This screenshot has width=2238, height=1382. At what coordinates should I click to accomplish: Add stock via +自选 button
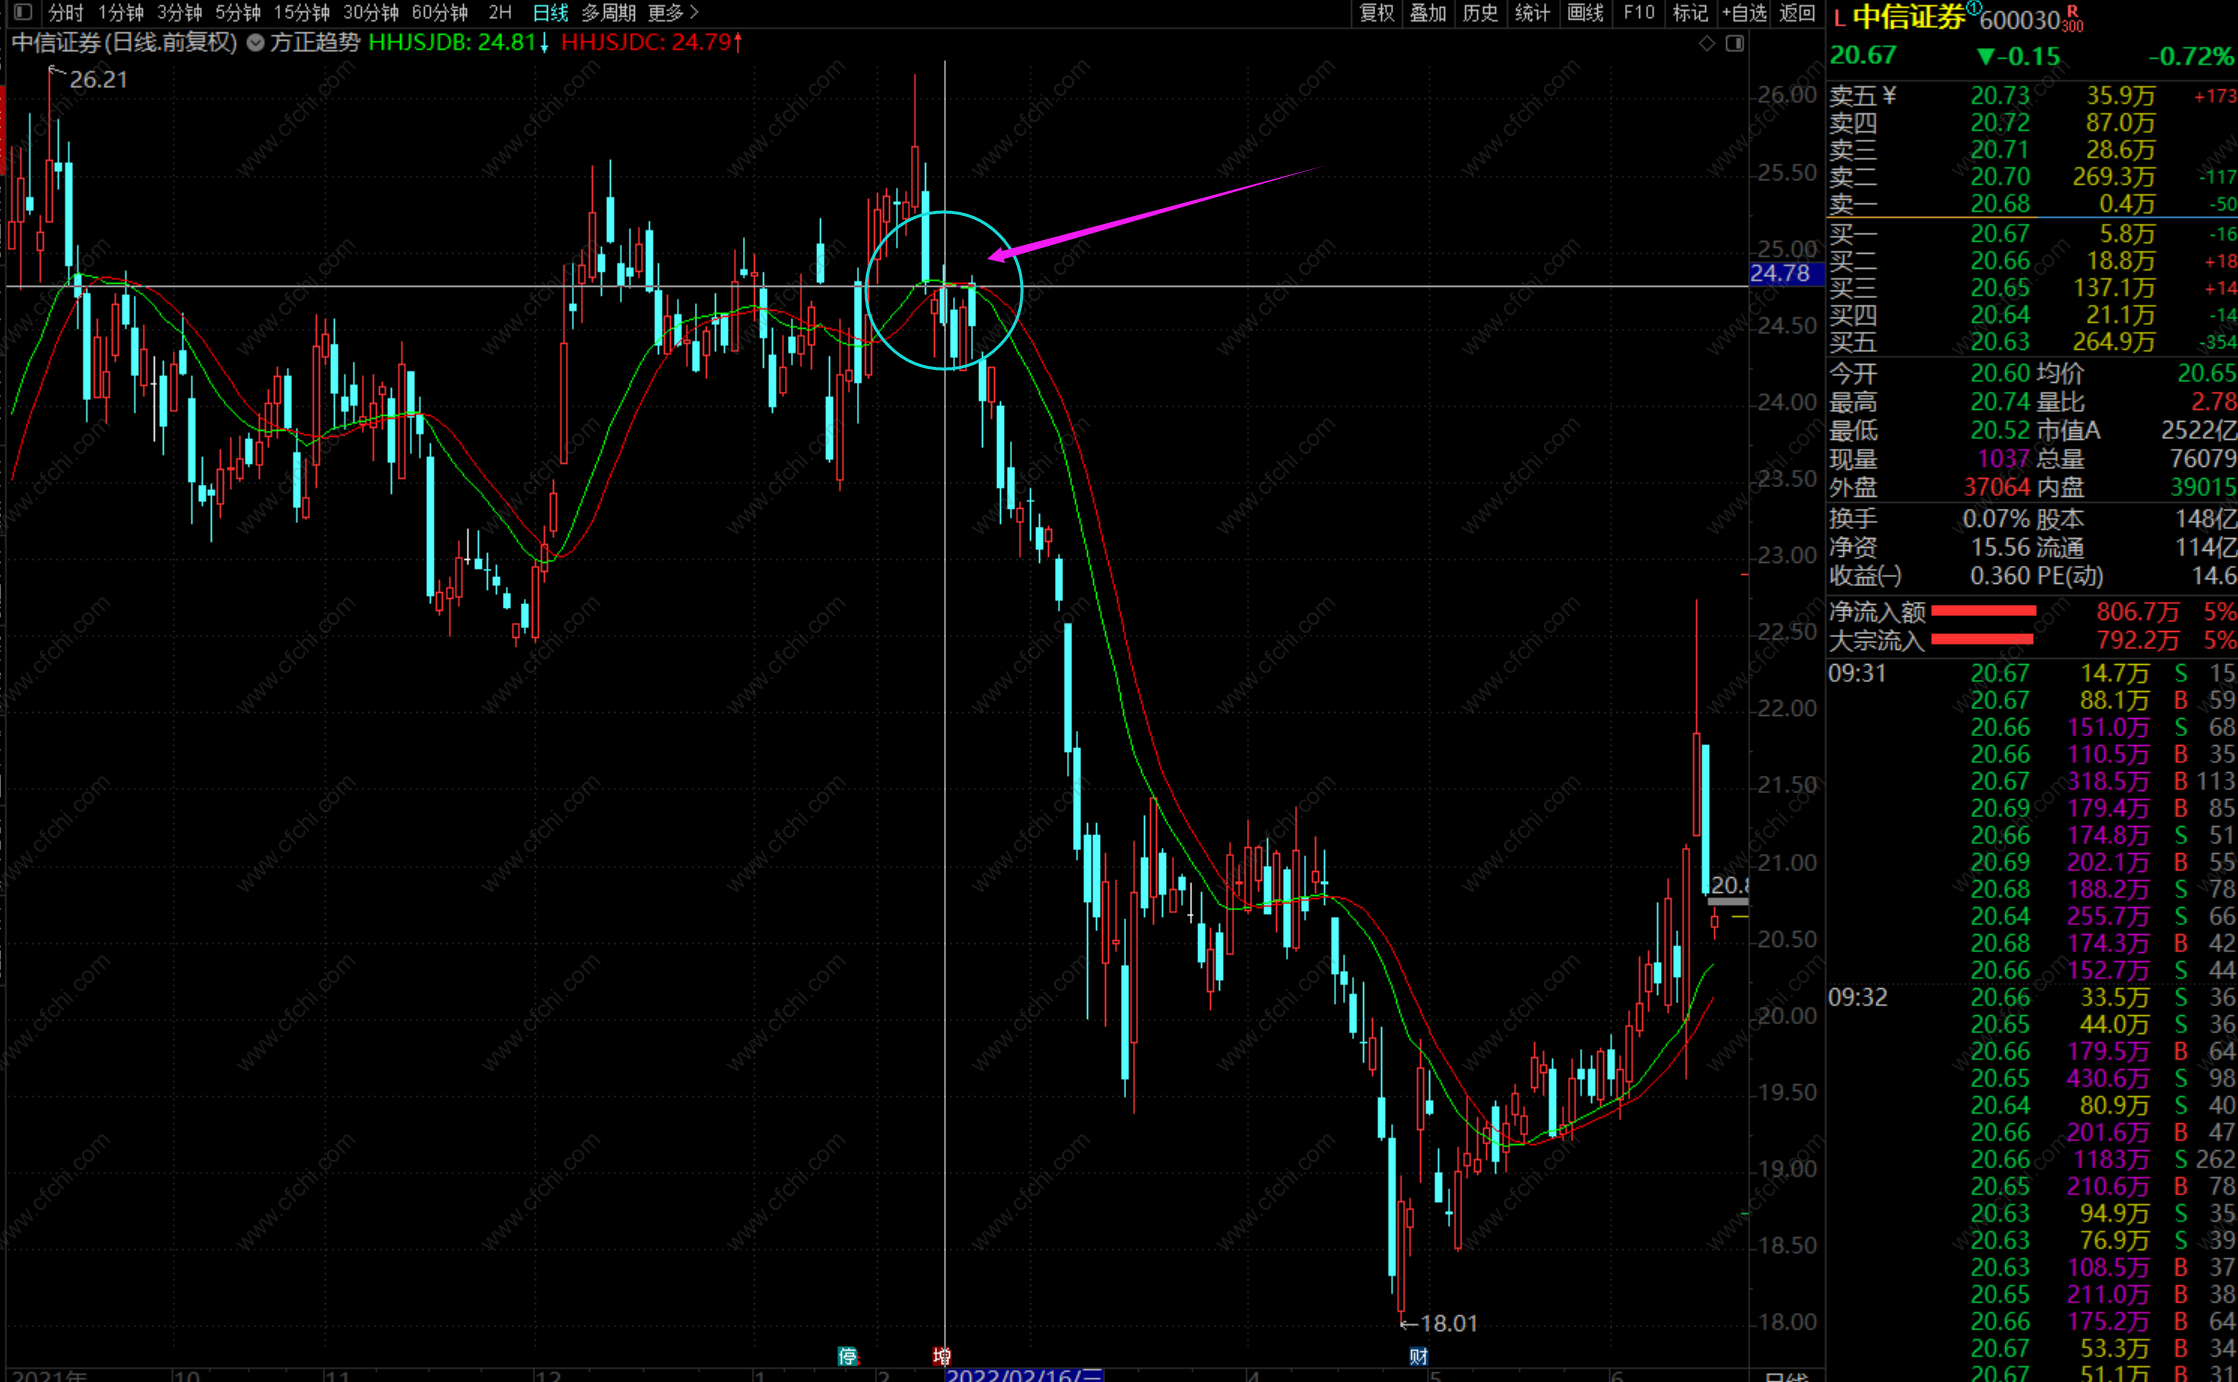[1744, 13]
